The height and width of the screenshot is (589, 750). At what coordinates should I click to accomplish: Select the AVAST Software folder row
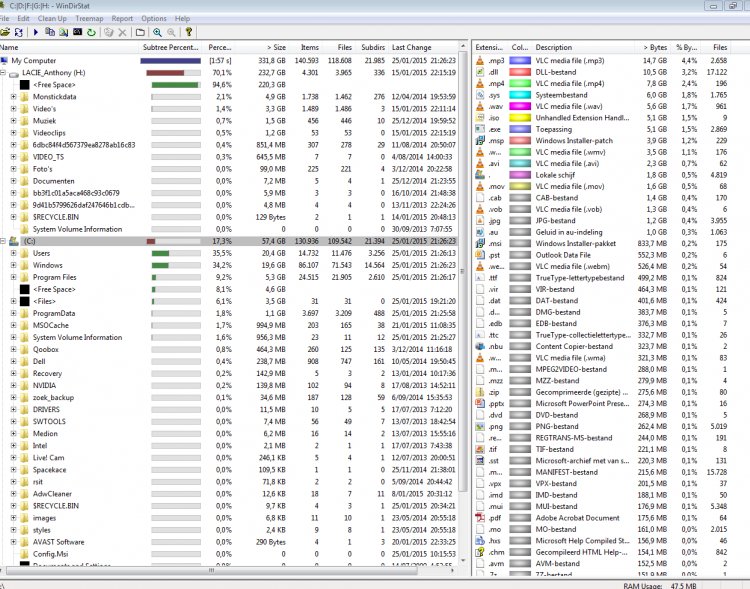pyautogui.click(x=229, y=542)
